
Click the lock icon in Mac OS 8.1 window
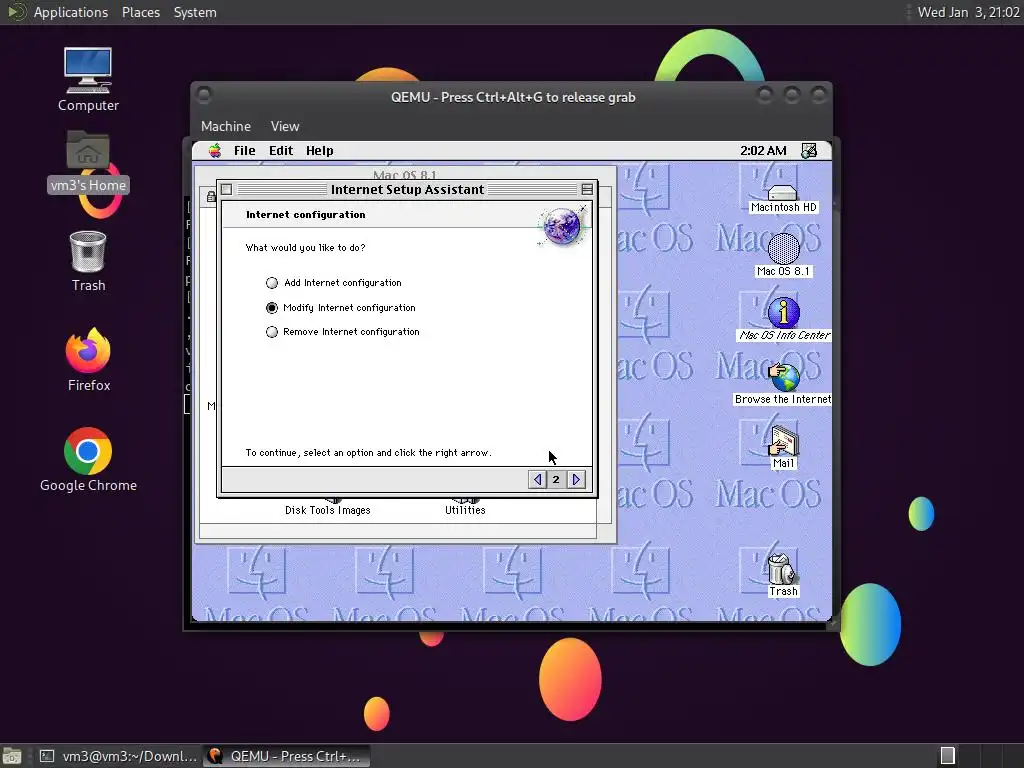pos(211,196)
